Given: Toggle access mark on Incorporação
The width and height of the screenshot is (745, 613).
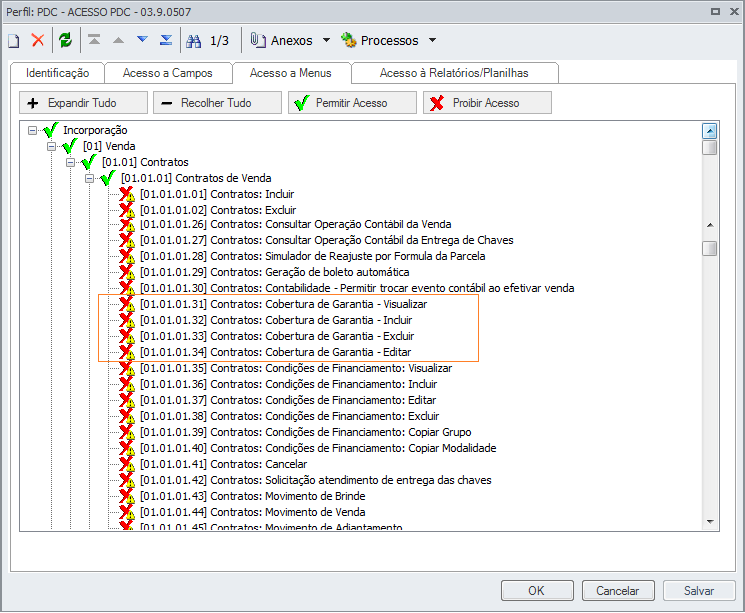Looking at the screenshot, I should (50, 129).
